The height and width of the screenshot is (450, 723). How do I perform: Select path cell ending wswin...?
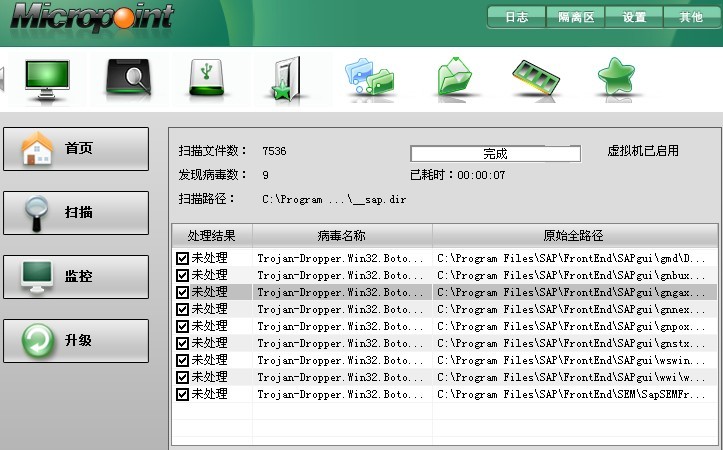(x=575, y=361)
